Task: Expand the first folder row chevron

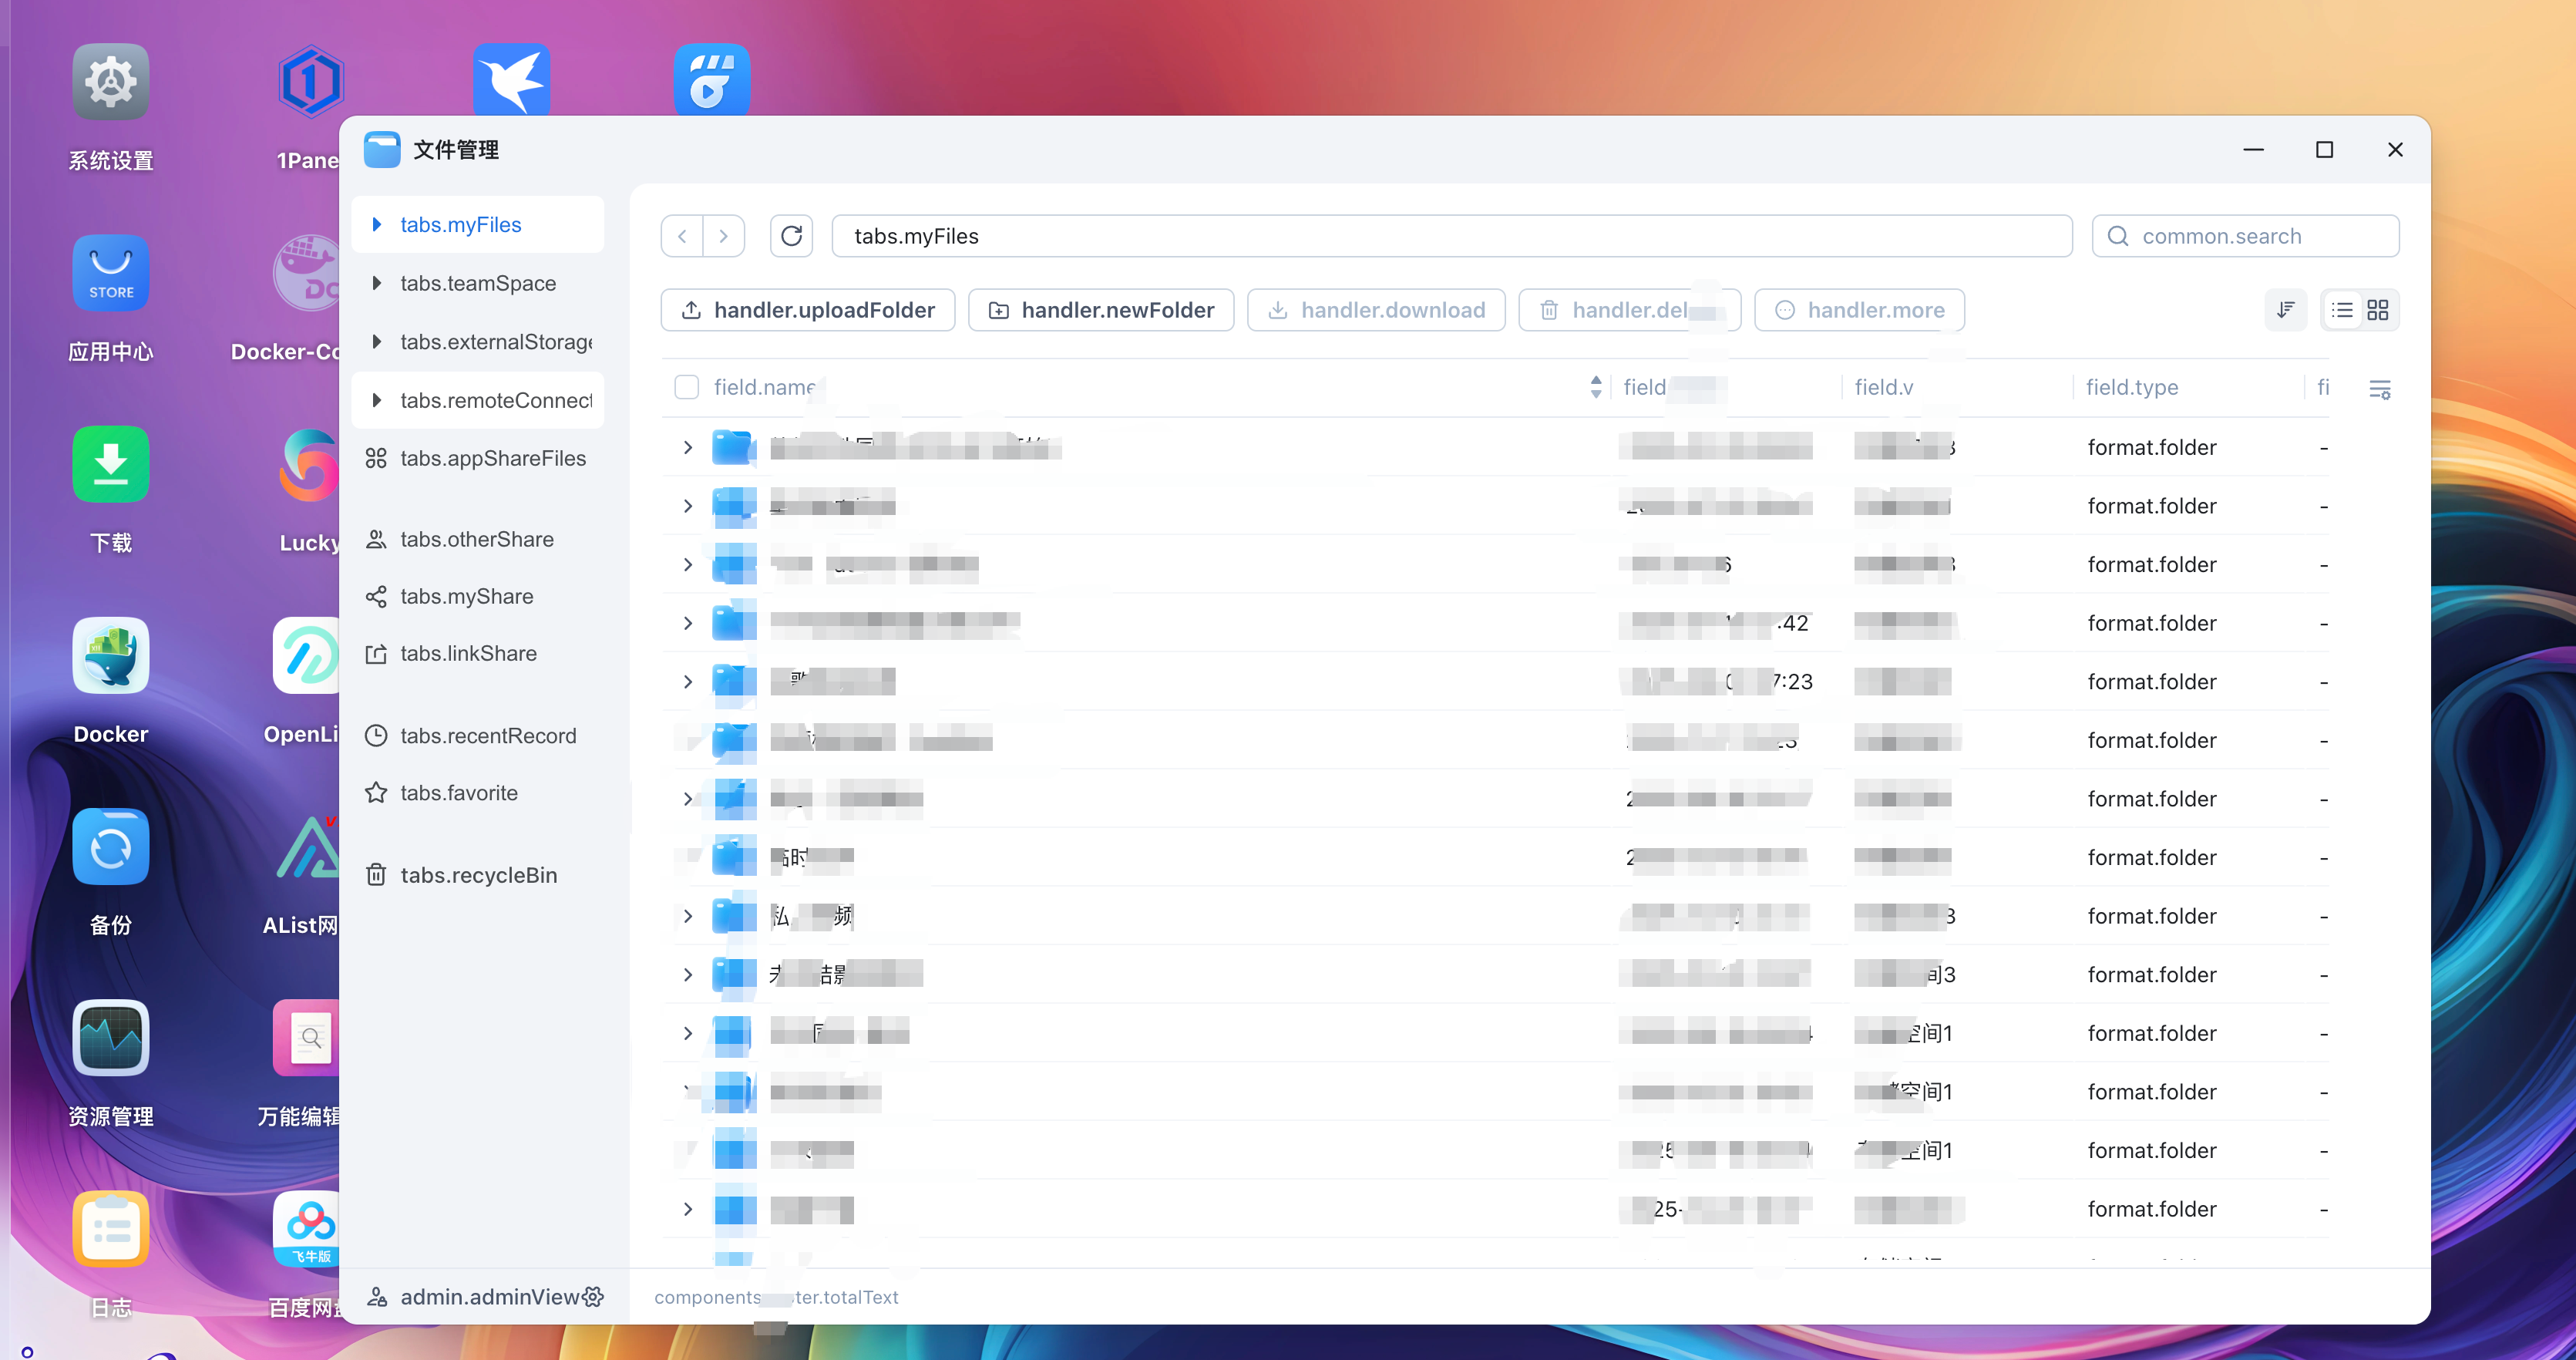Action: (x=687, y=447)
